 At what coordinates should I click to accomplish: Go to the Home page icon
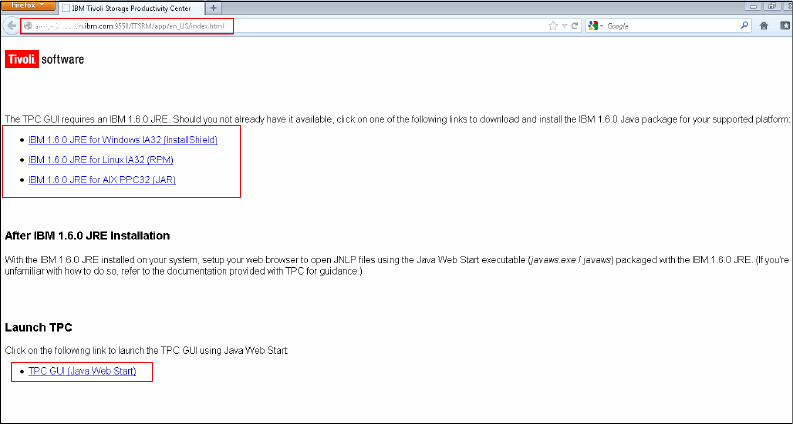click(764, 25)
